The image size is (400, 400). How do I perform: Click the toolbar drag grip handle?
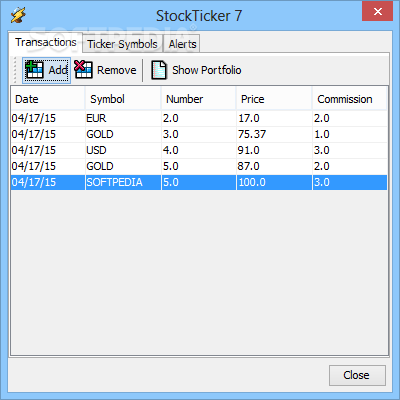(14, 70)
